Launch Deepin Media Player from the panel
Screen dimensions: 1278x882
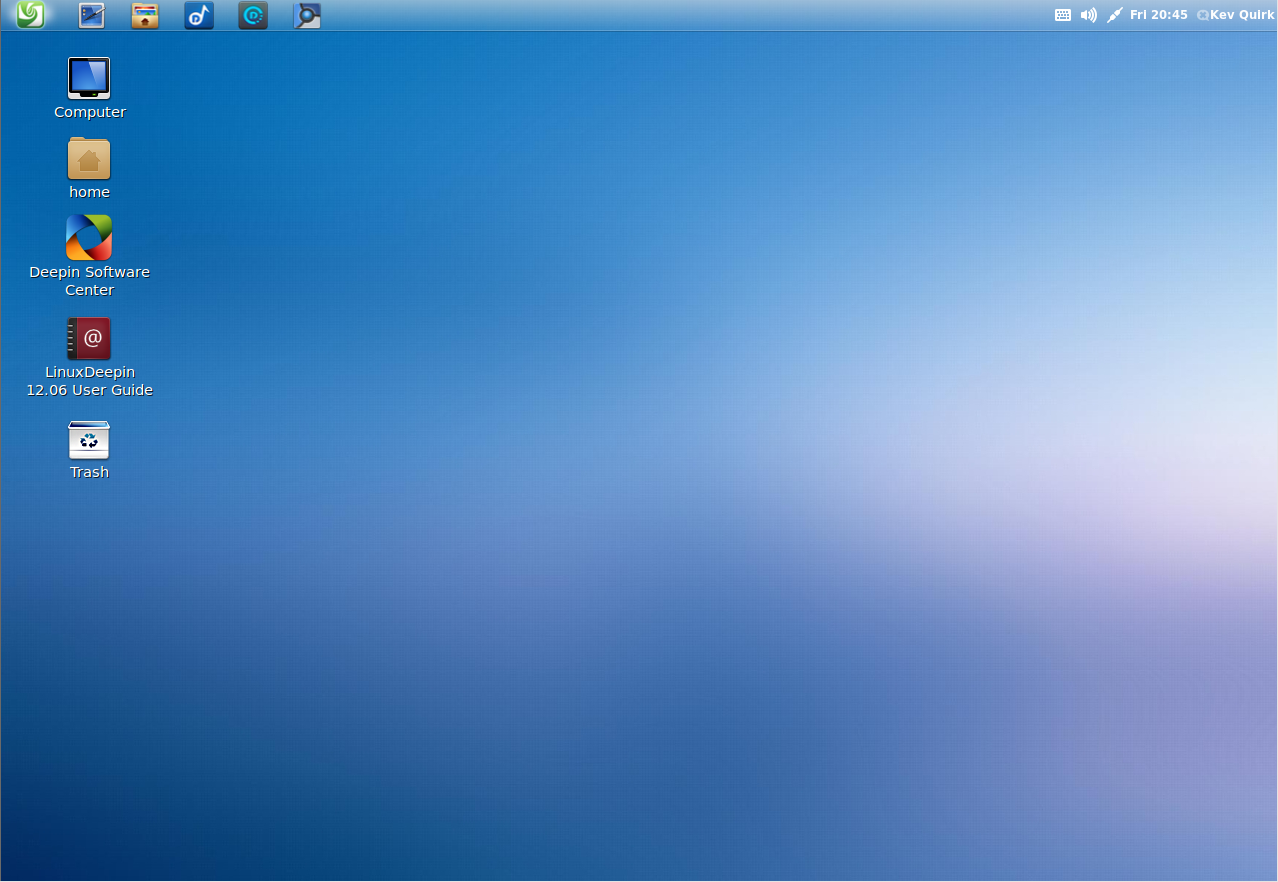click(x=253, y=15)
